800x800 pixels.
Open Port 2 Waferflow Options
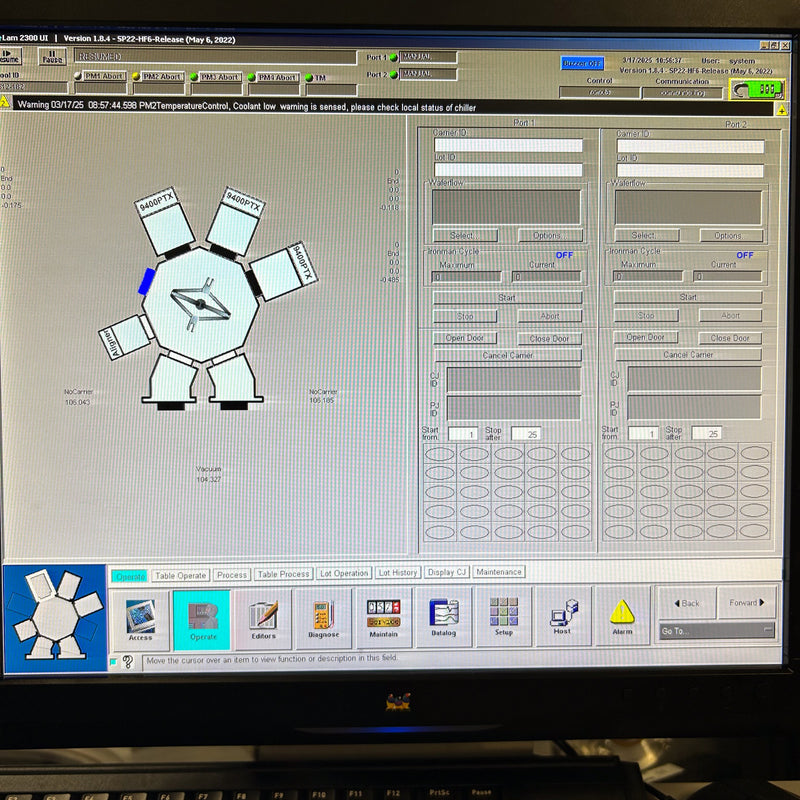tap(727, 236)
